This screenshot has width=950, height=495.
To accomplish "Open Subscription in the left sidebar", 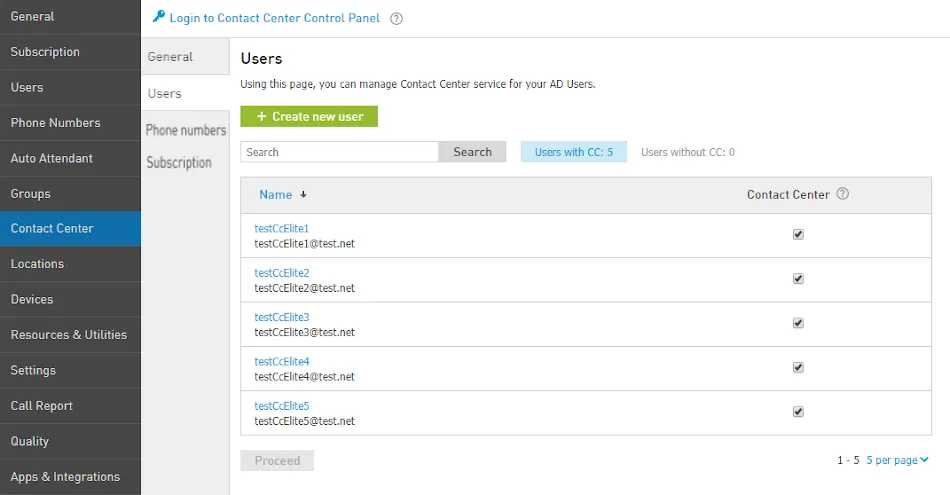I will [x=70, y=52].
